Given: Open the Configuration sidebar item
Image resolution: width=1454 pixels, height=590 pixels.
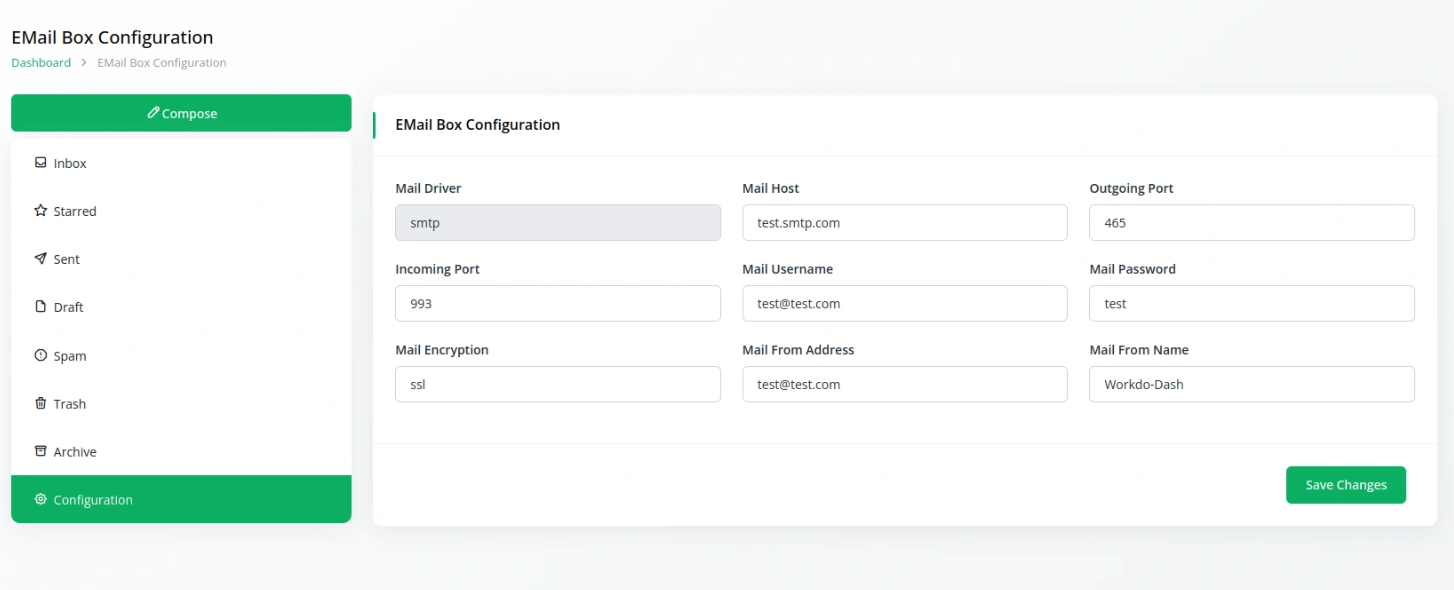Looking at the screenshot, I should [181, 499].
